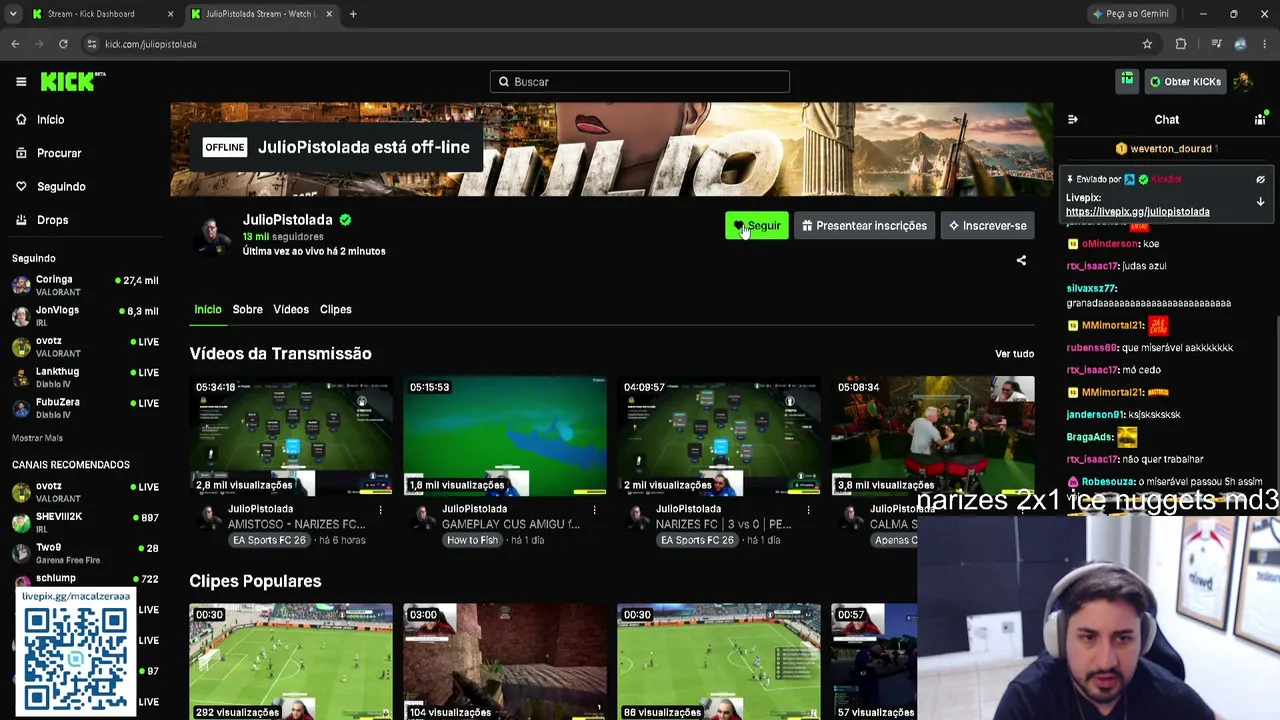Viewport: 1280px width, 720px height.
Task: Click the Buscar search field
Action: coord(640,82)
